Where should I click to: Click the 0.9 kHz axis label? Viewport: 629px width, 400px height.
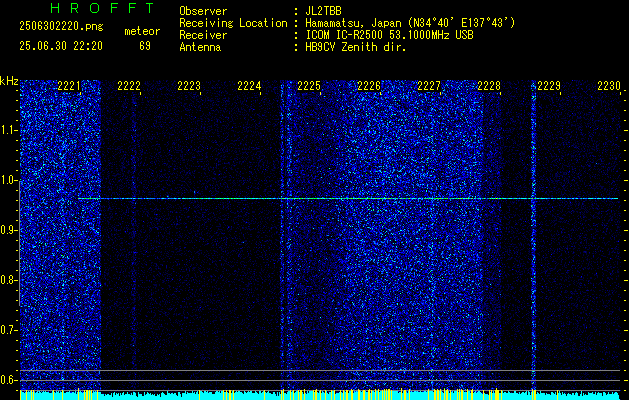(x=8, y=230)
